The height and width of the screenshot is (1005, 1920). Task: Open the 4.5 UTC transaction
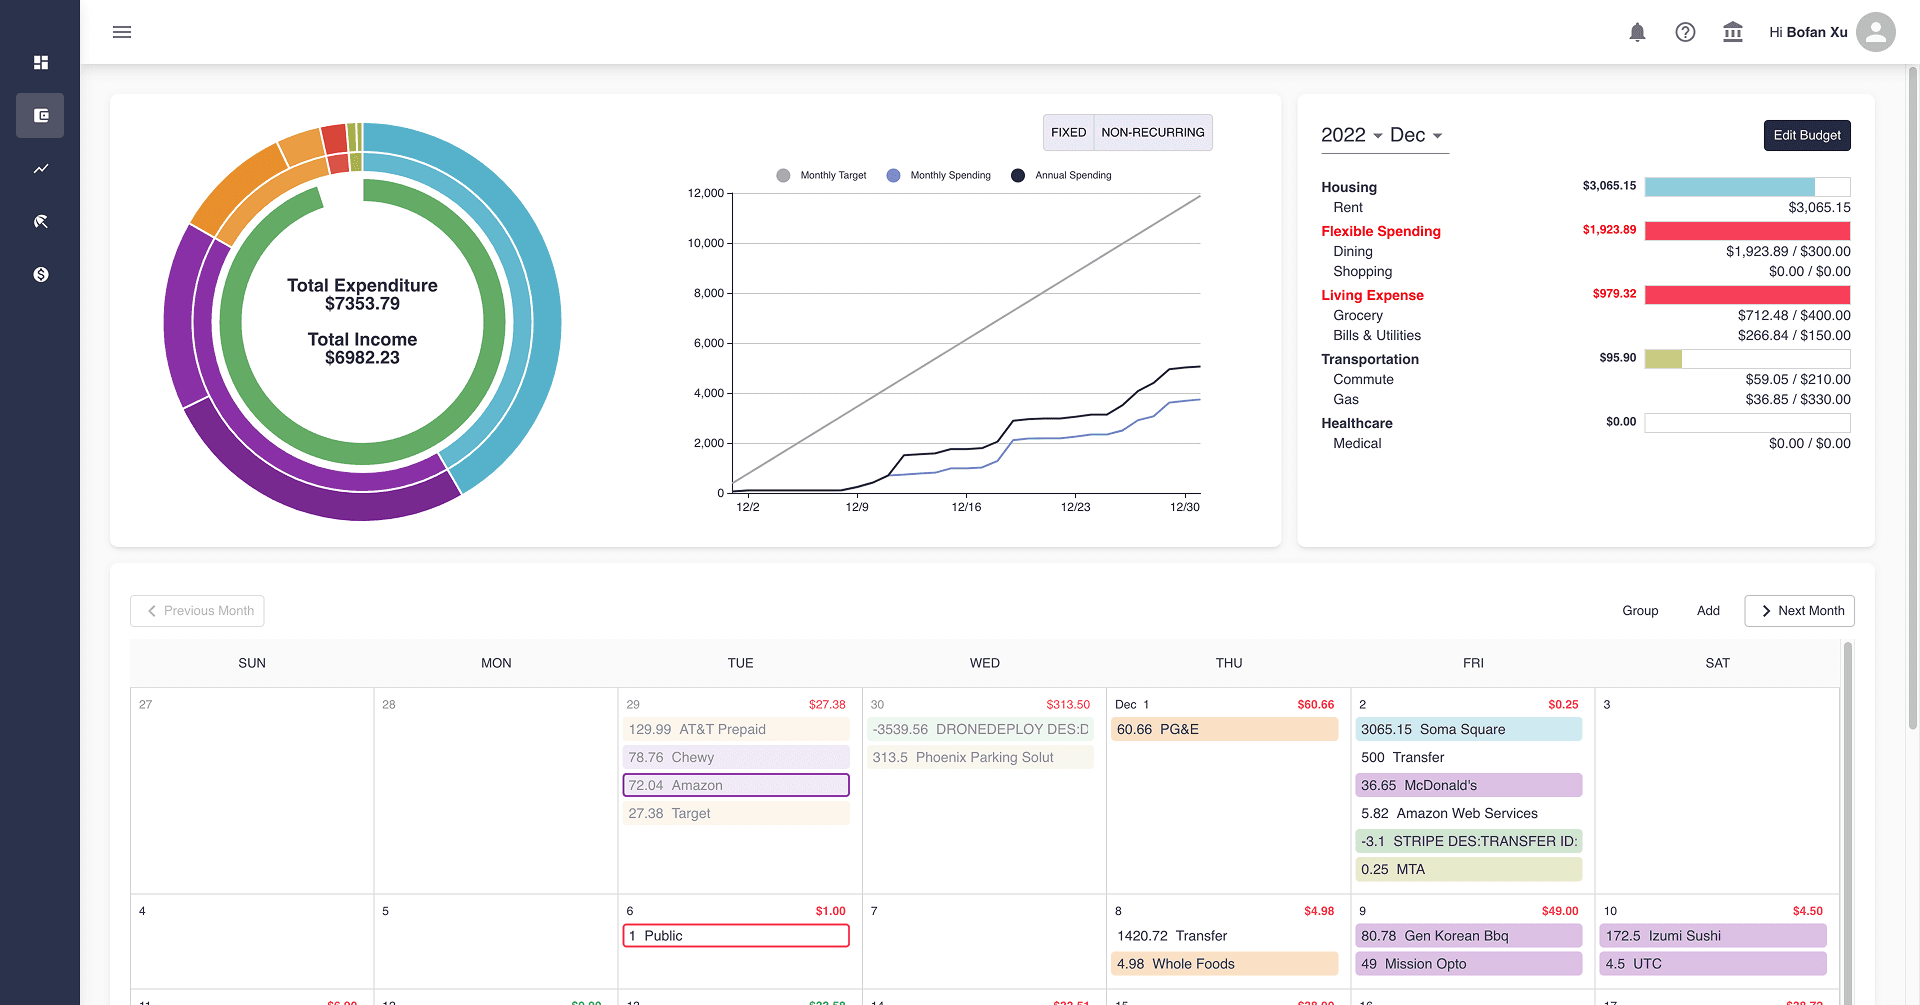pyautogui.click(x=1714, y=963)
